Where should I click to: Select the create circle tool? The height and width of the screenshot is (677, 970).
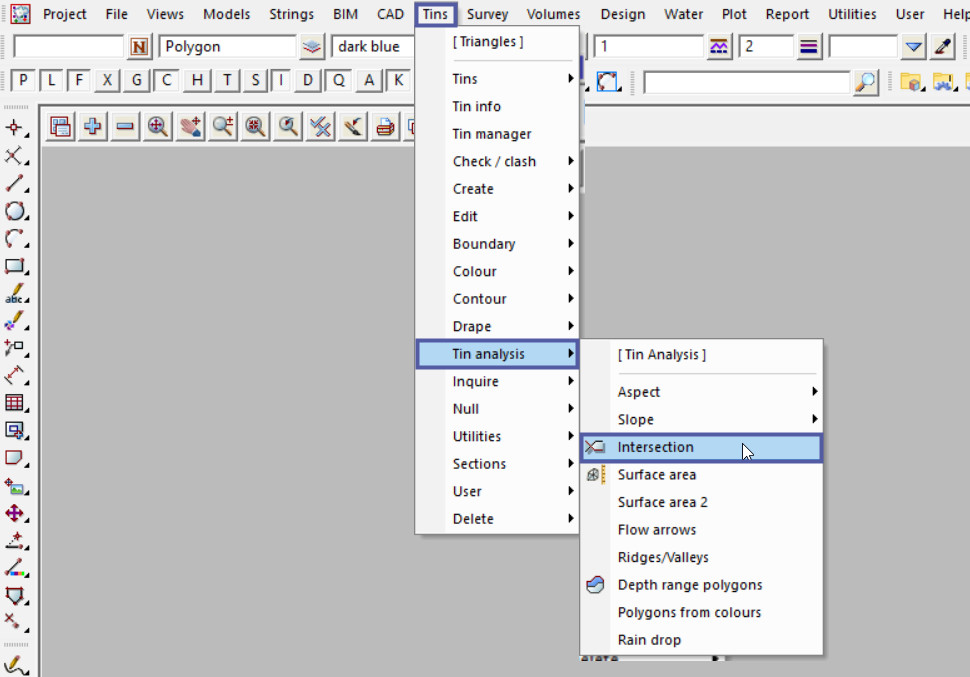[x=15, y=211]
